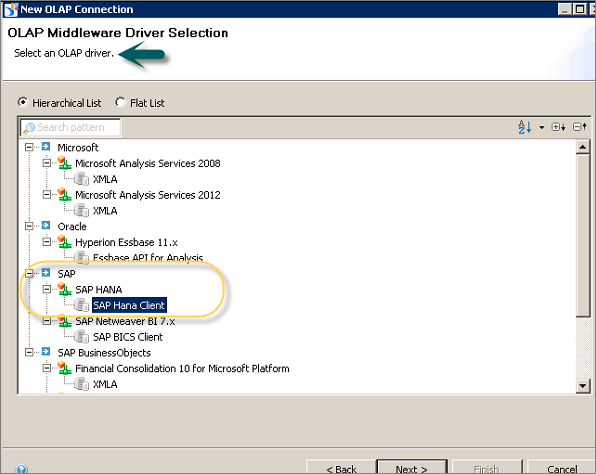This screenshot has width=596, height=474.
Task: Select the Microsoft tree item
Action: pyautogui.click(x=78, y=147)
